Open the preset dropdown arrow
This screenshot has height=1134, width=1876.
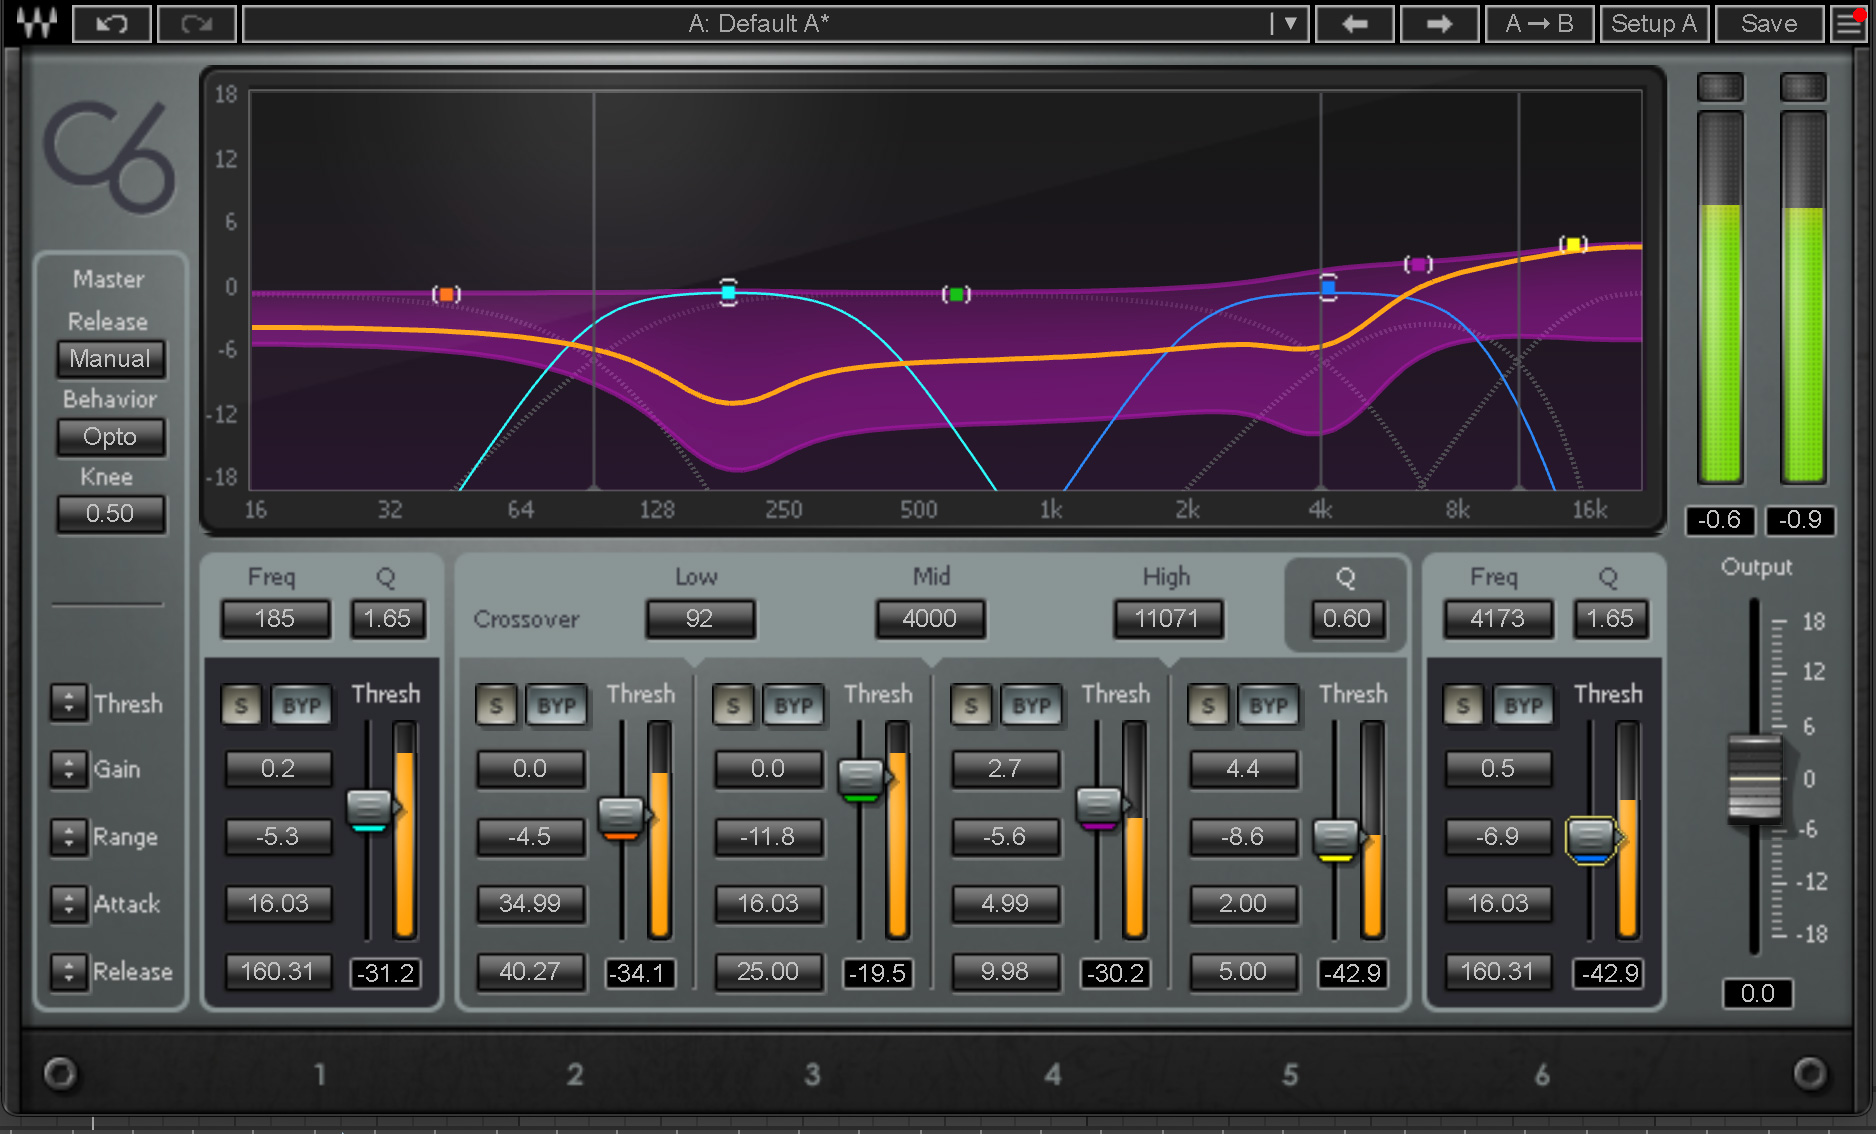[1289, 23]
